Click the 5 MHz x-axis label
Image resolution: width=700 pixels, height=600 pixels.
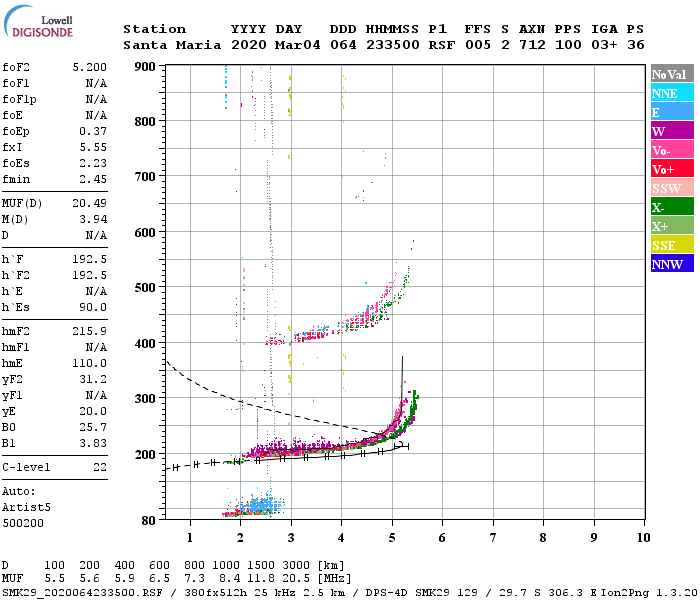click(x=392, y=538)
